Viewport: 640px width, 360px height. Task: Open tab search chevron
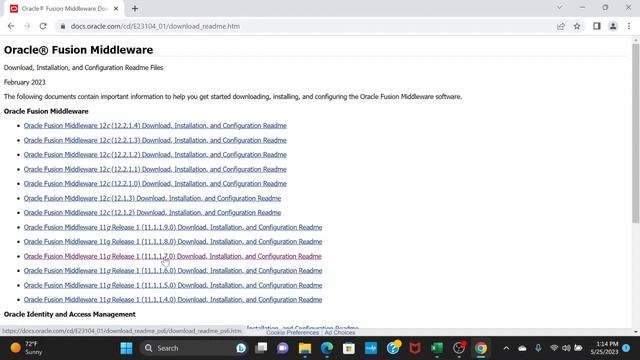click(560, 7)
